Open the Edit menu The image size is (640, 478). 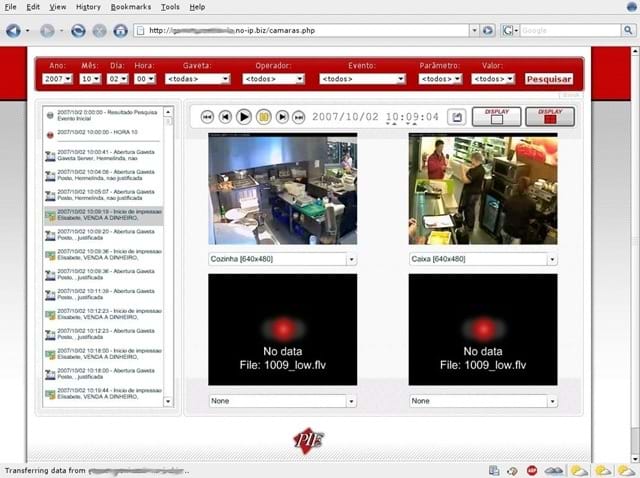33,7
